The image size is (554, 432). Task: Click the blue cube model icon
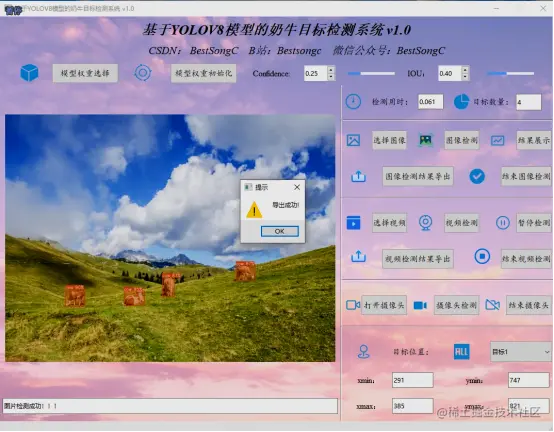[29, 73]
